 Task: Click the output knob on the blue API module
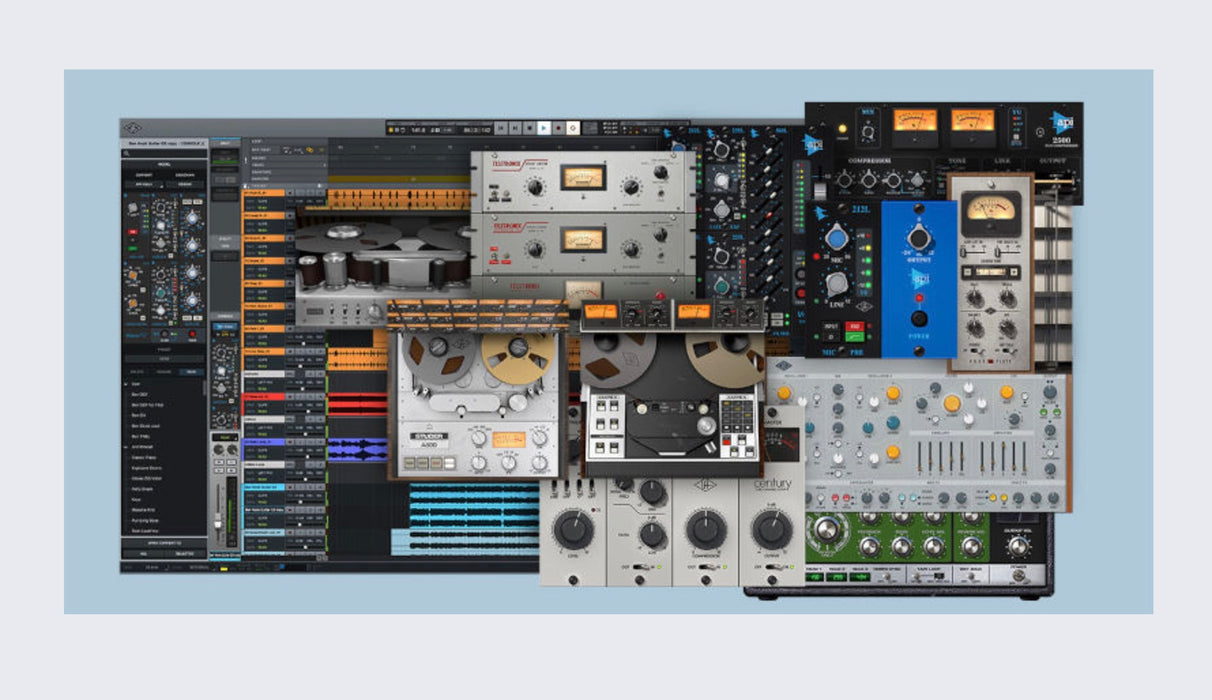tap(918, 238)
